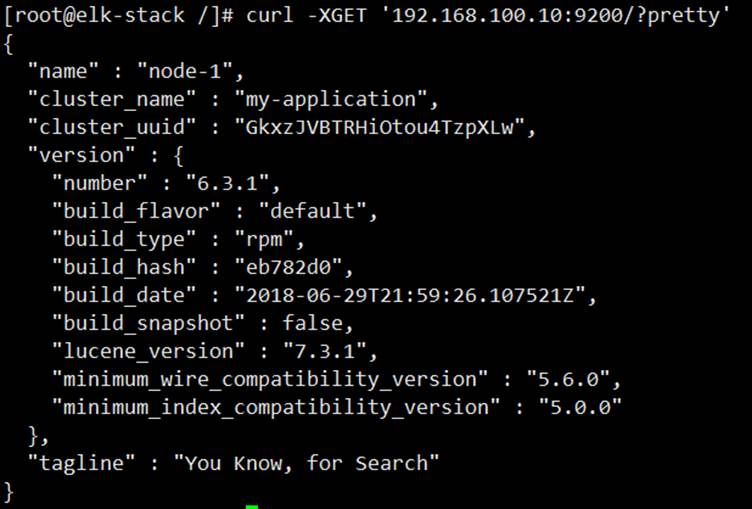Click the build_date timestamp value

coord(410,295)
